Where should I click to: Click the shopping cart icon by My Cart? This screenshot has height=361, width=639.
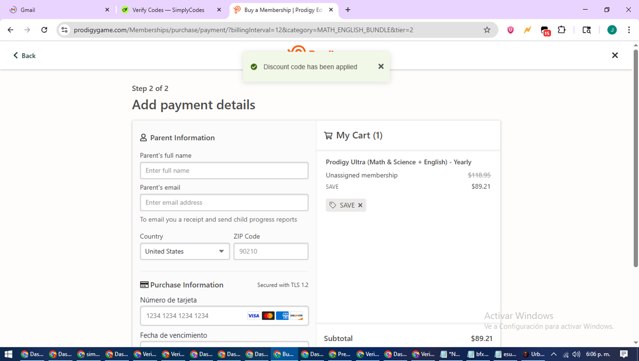tap(328, 136)
